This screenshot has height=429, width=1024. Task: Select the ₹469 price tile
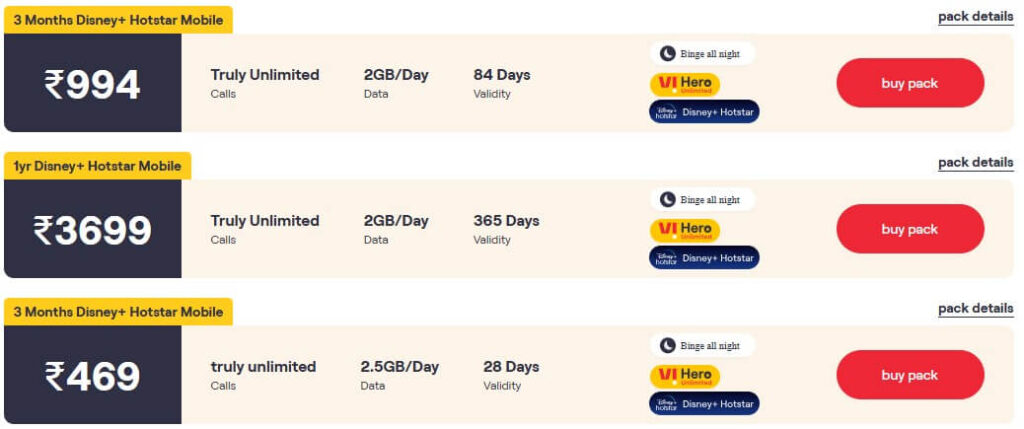click(x=92, y=375)
